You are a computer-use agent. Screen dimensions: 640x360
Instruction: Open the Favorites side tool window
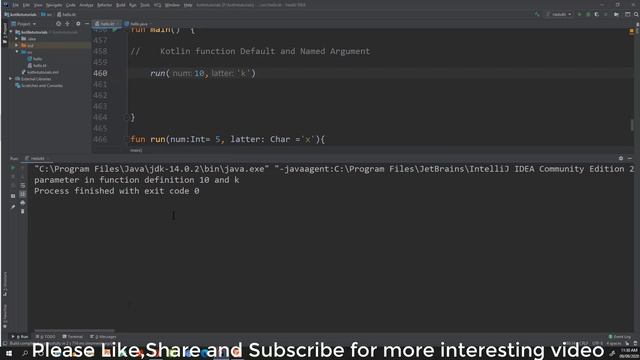tap(5, 316)
